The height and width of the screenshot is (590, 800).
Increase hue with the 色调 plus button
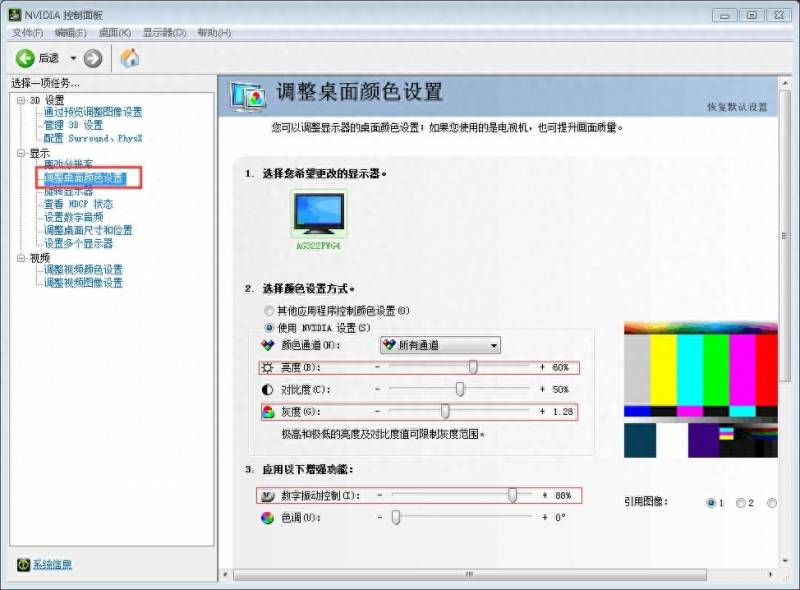pyautogui.click(x=545, y=518)
